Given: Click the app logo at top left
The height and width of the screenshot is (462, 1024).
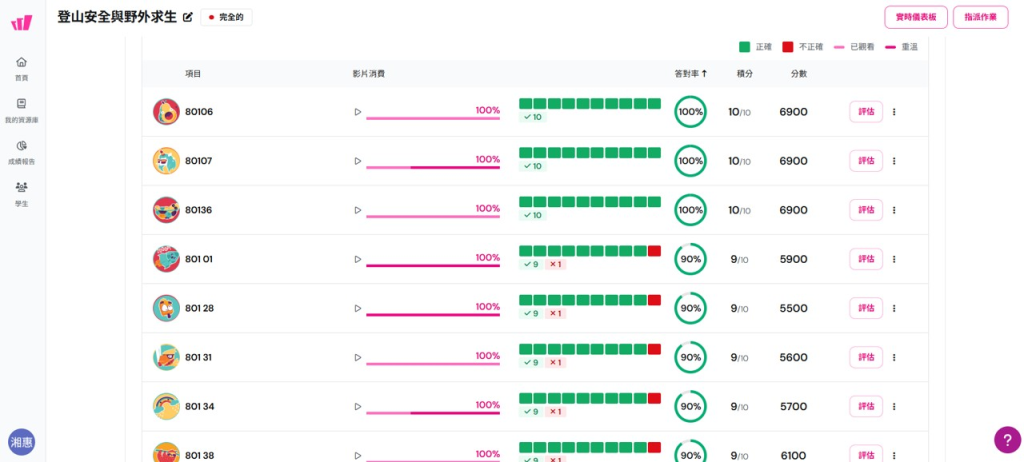Looking at the screenshot, I should point(21,21).
